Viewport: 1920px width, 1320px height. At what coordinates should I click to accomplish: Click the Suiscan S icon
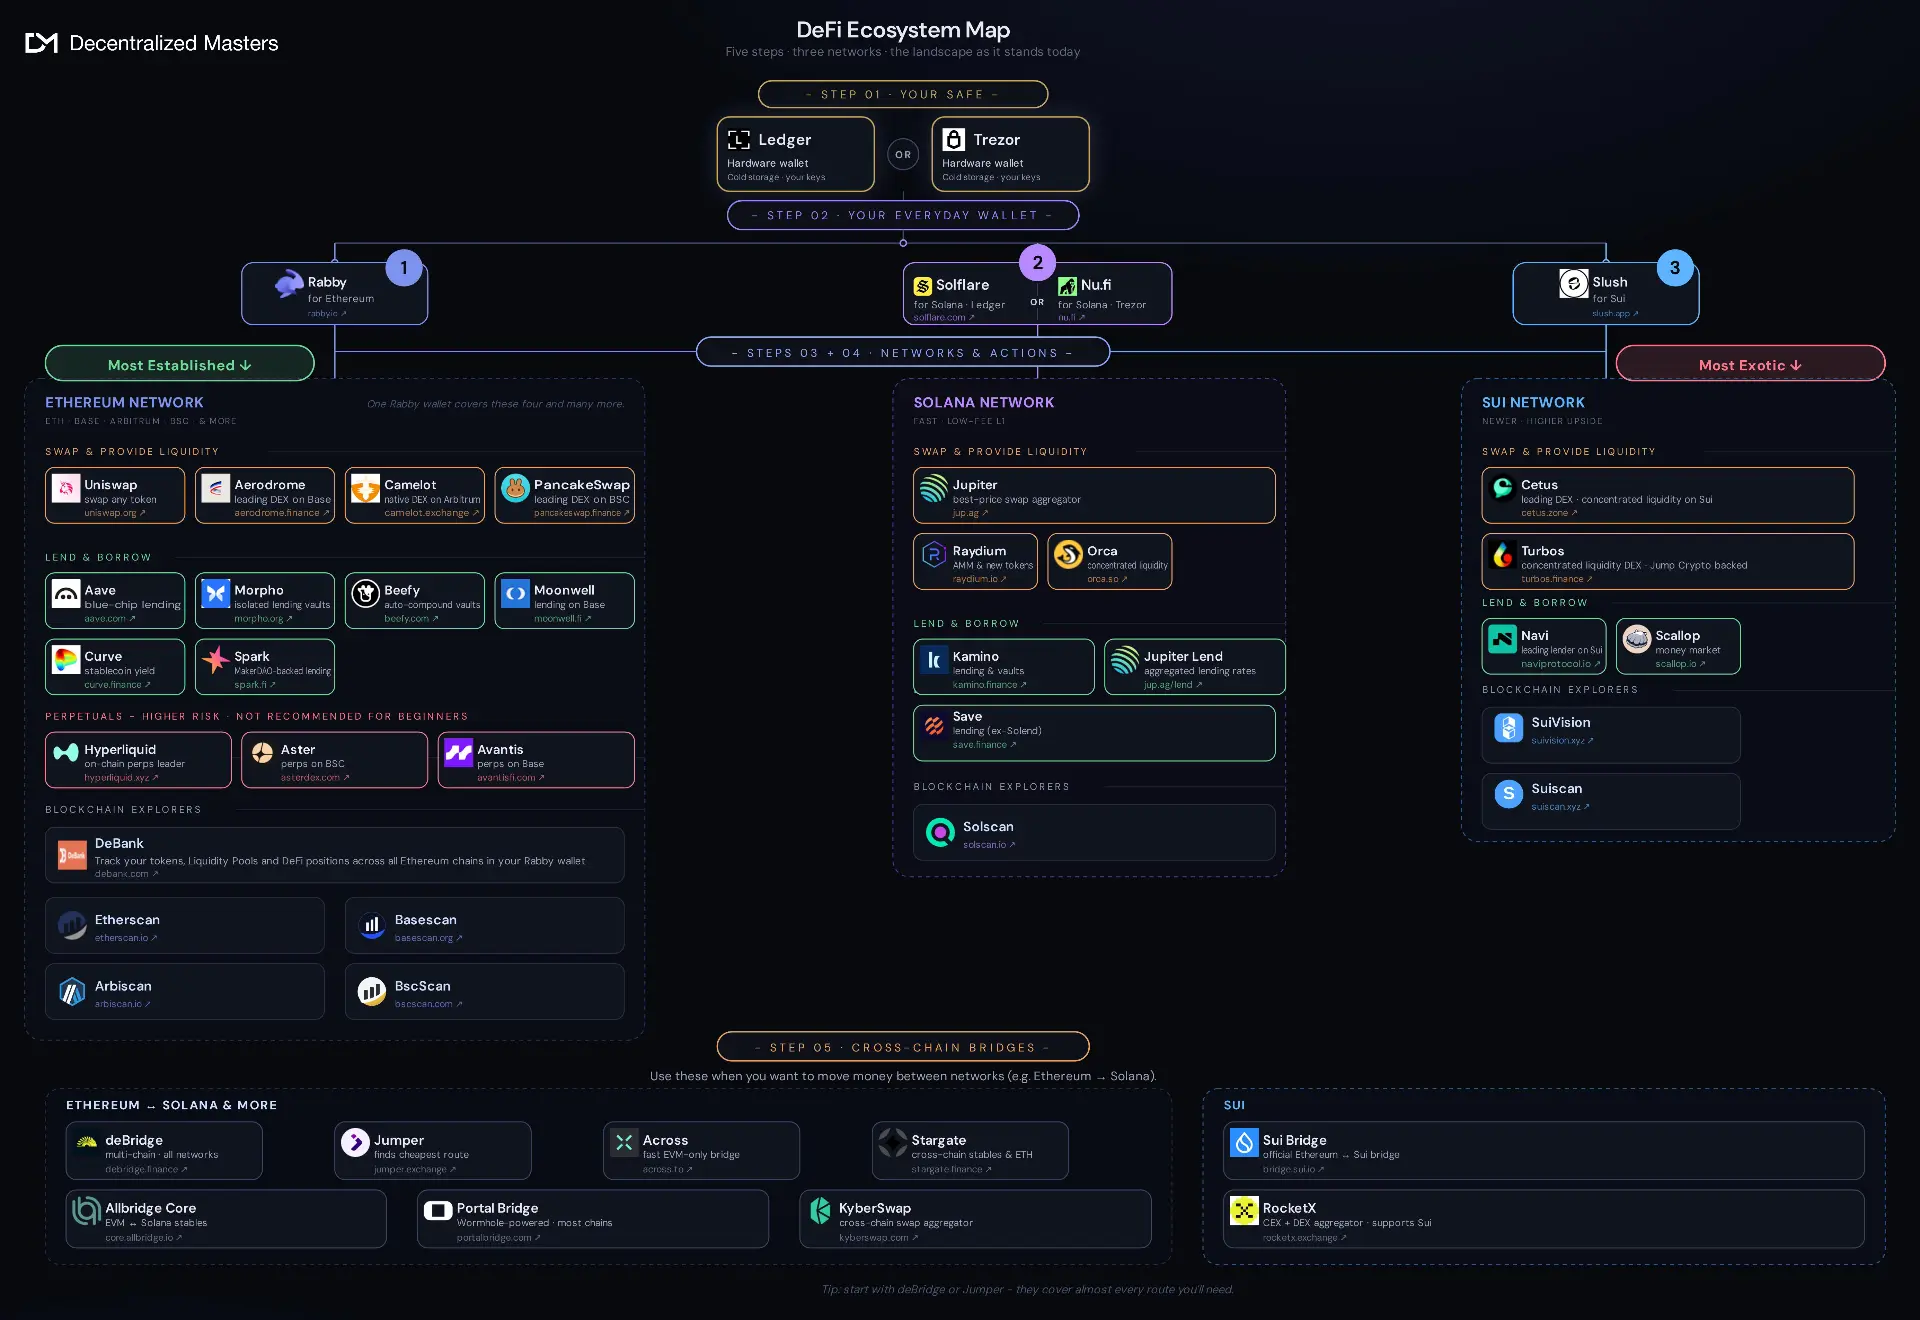click(1508, 793)
